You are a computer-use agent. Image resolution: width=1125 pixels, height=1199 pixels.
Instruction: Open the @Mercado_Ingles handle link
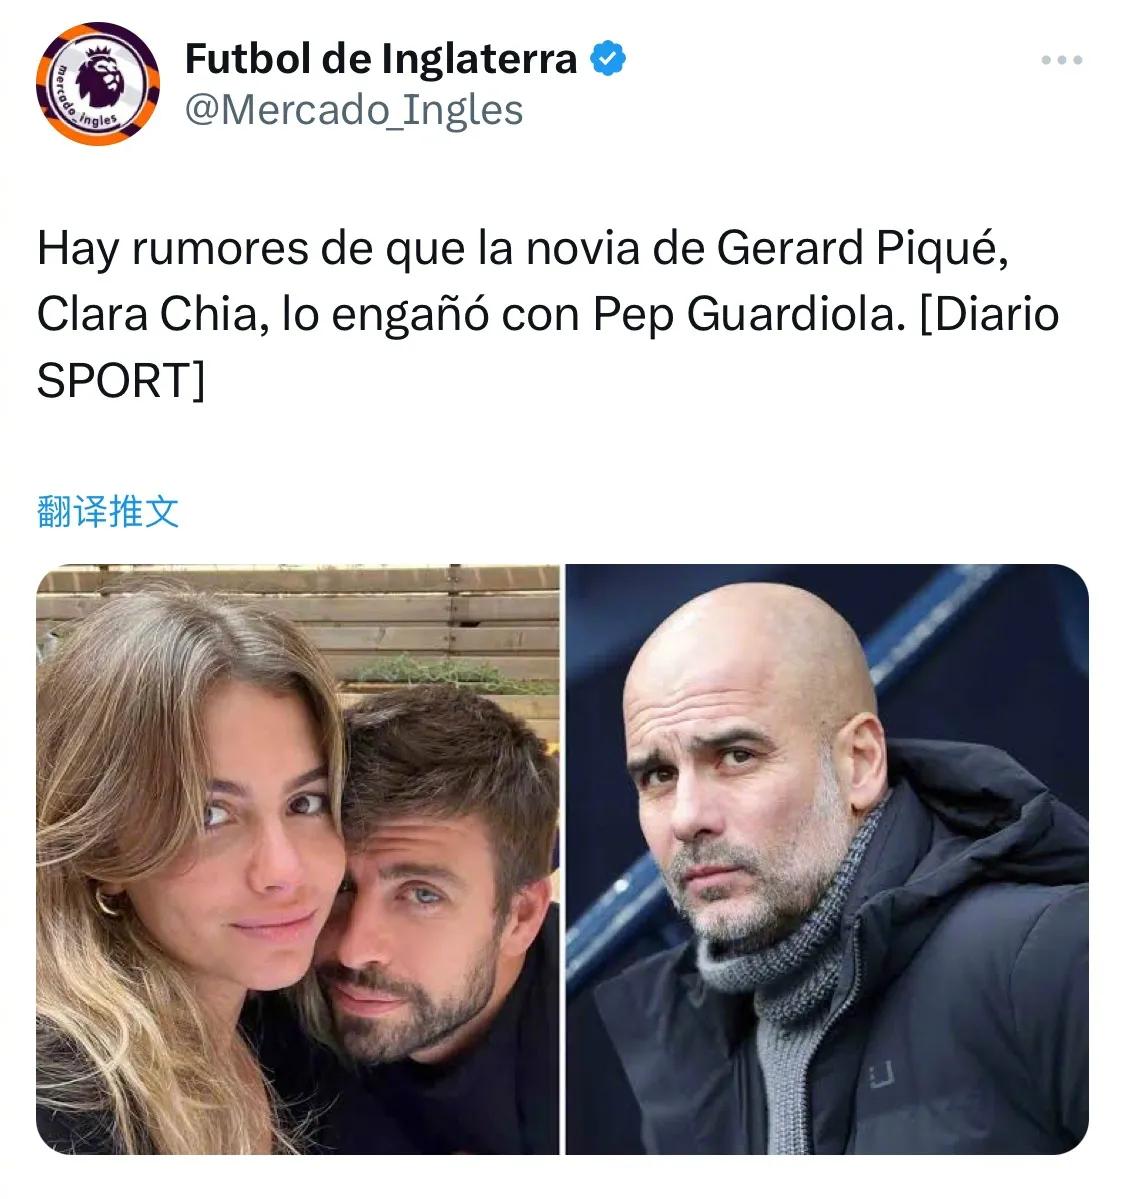[354, 110]
